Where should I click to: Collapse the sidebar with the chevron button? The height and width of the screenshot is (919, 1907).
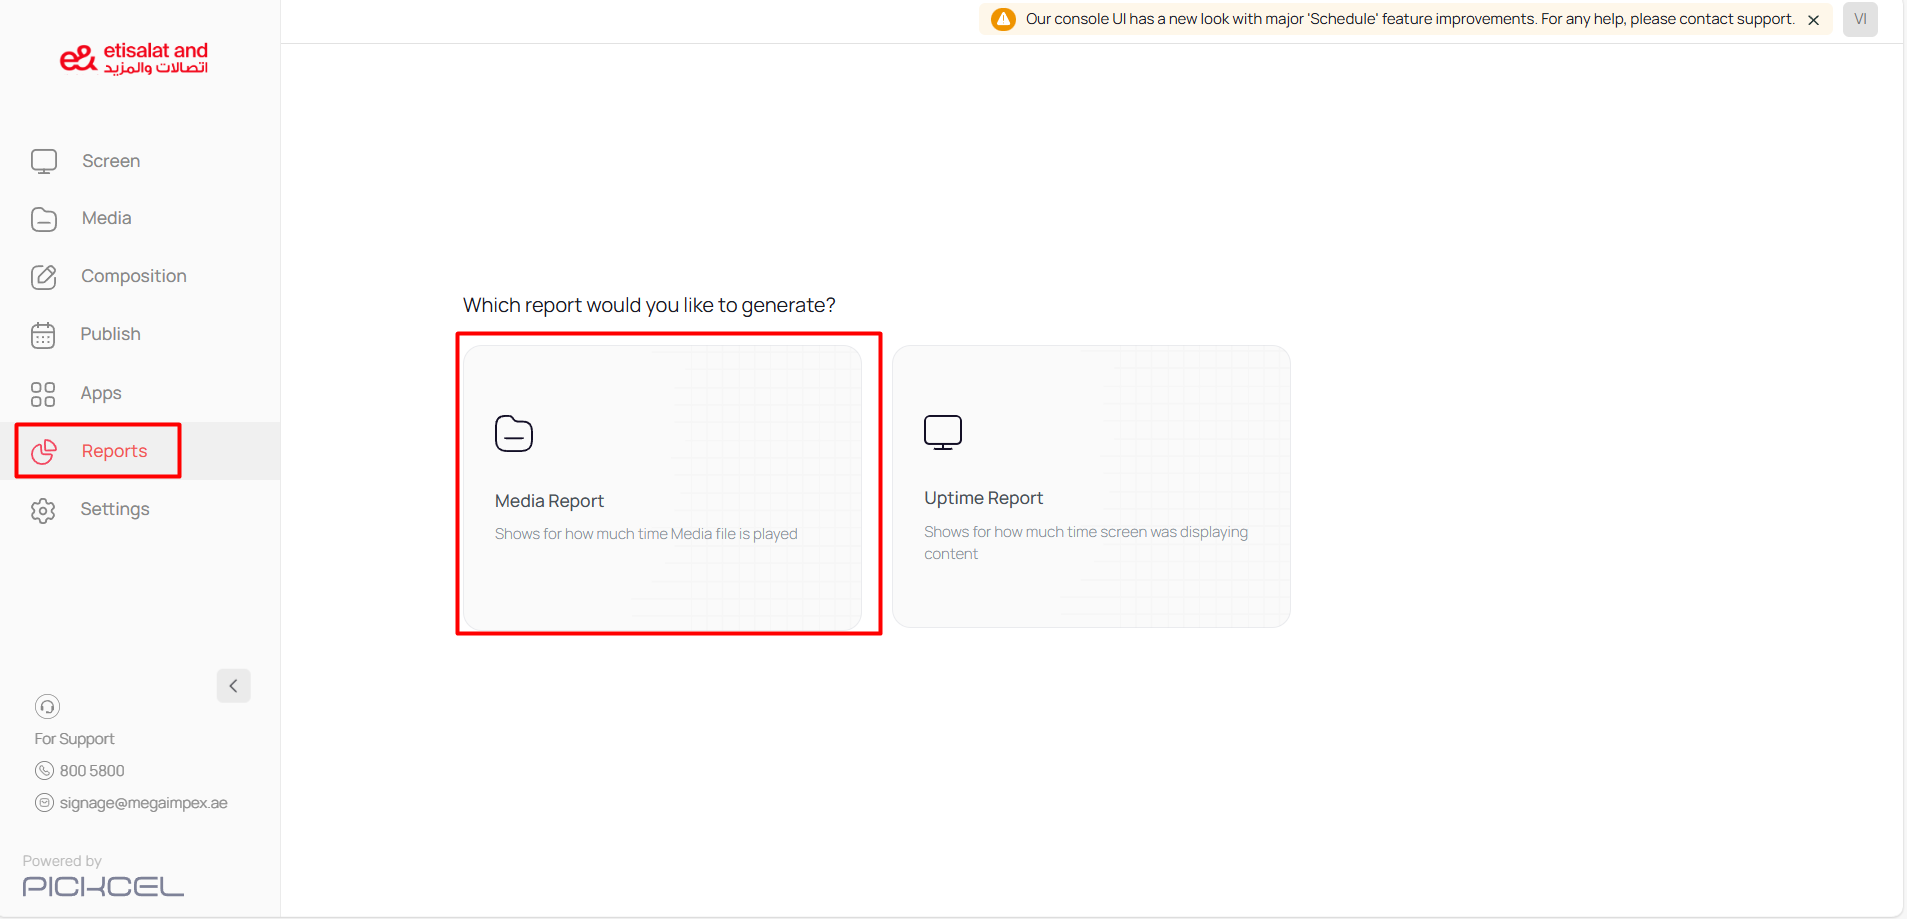233,686
